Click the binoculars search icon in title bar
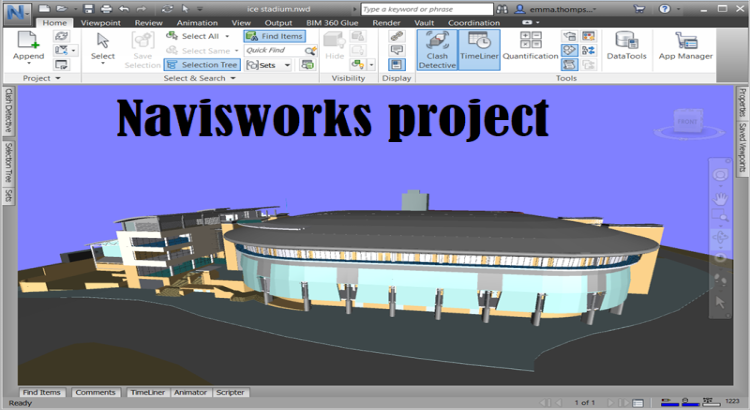 pos(502,9)
